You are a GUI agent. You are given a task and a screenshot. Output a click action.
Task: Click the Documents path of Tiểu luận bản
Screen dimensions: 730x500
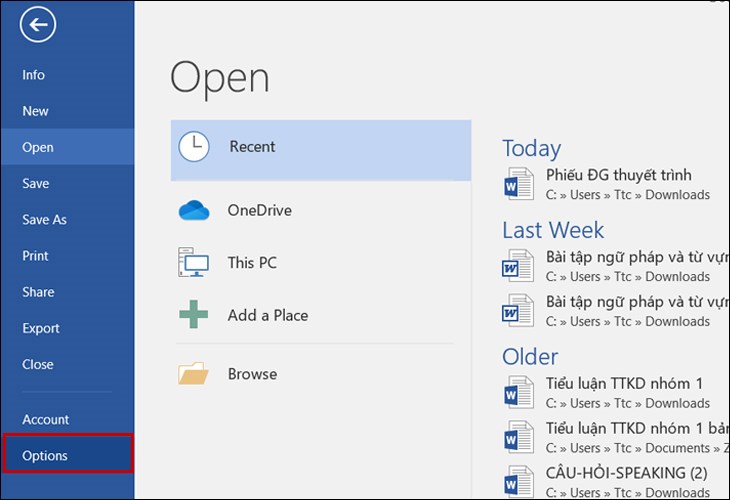pyautogui.click(x=637, y=448)
